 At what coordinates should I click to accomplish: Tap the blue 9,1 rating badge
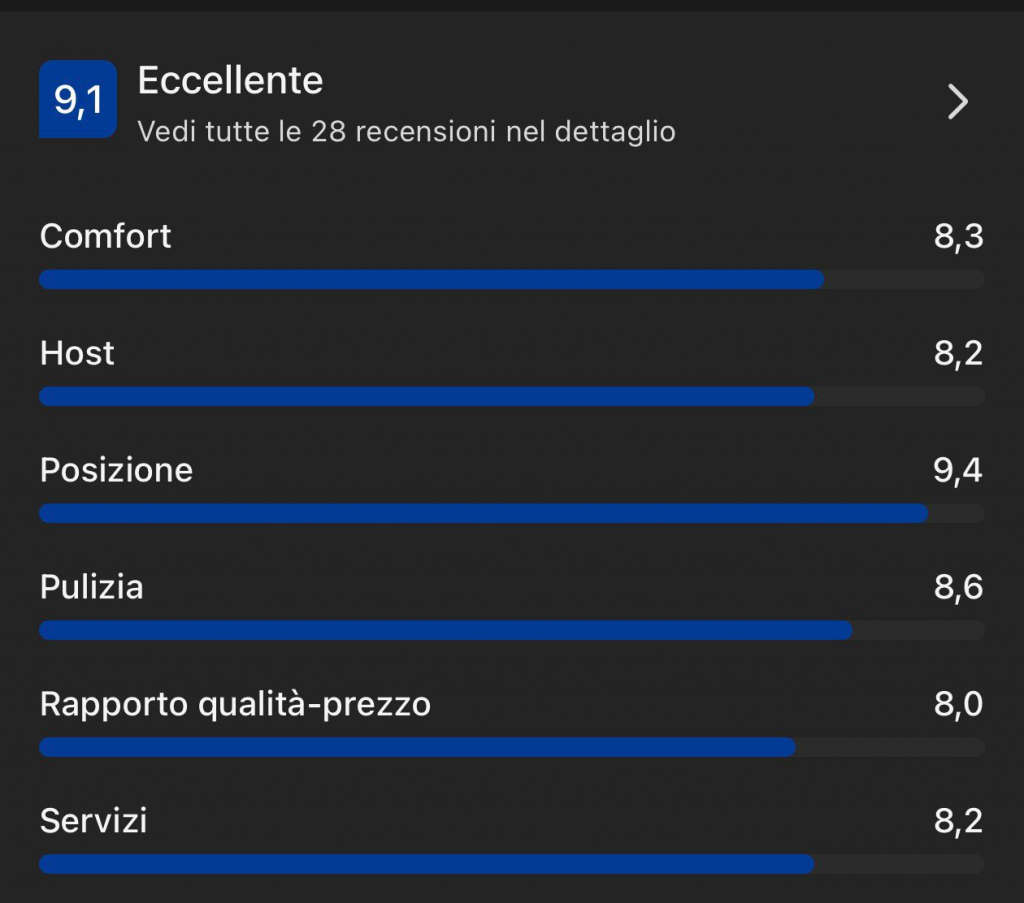click(78, 99)
